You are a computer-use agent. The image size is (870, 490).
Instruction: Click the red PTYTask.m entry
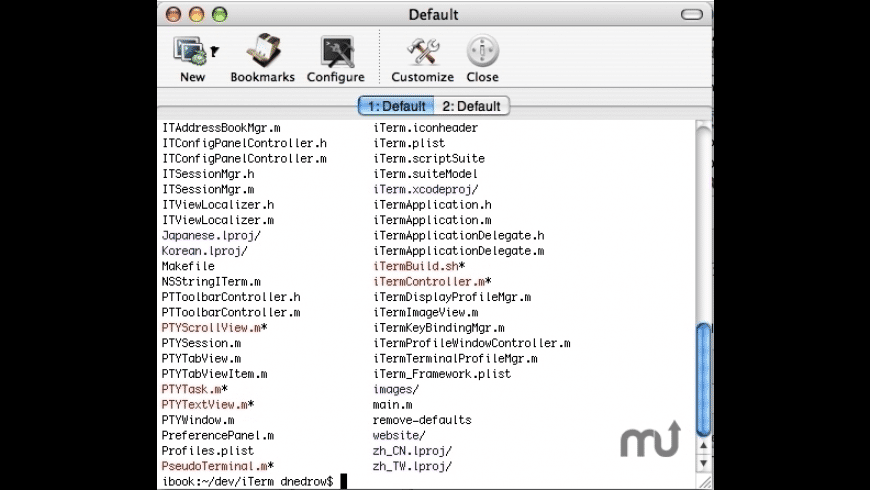click(191, 390)
